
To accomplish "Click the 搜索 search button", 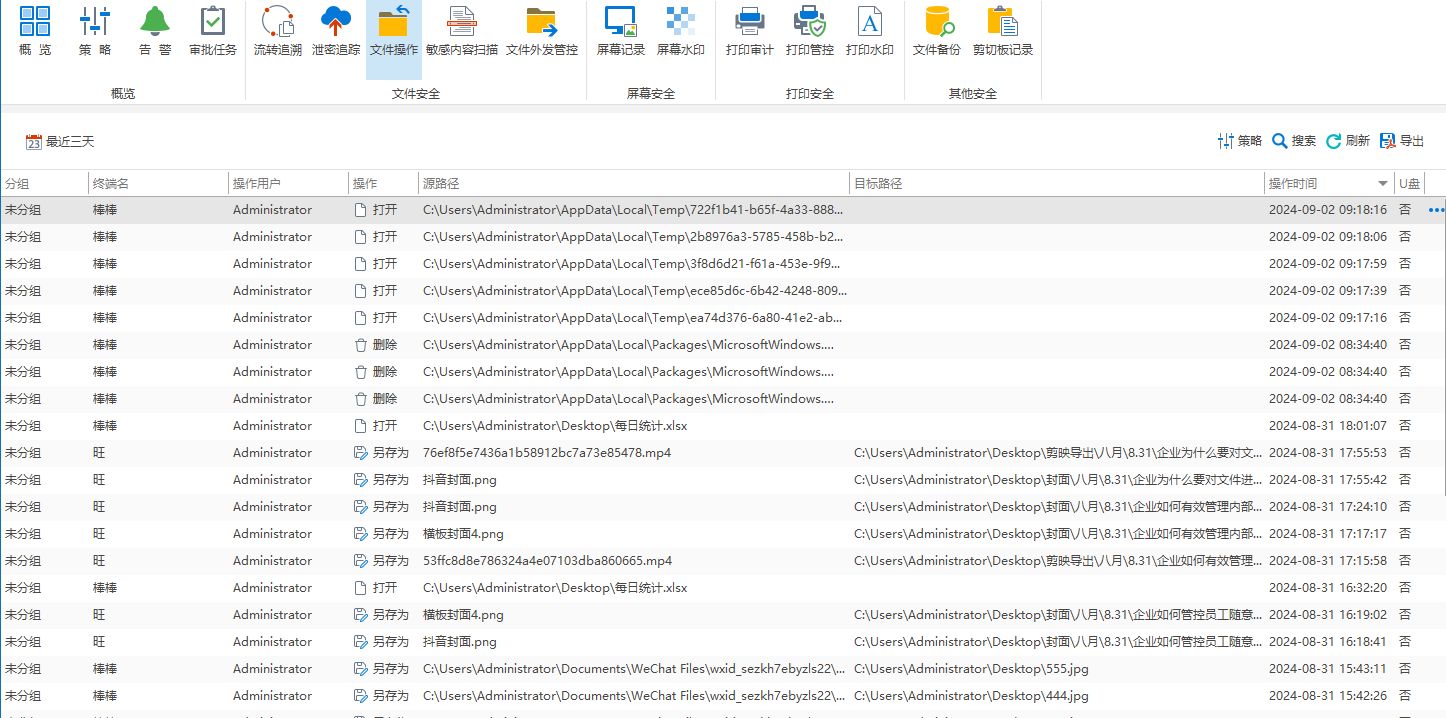I will [1294, 141].
